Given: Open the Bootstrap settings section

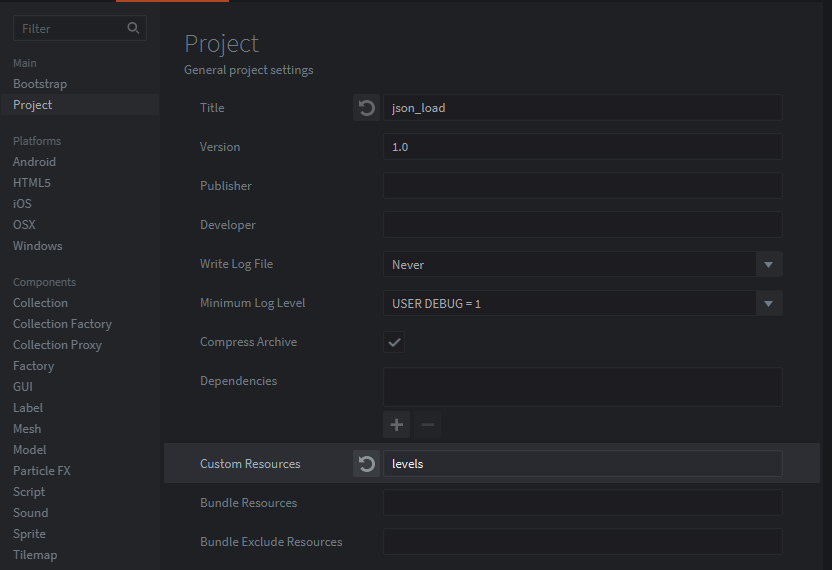Looking at the screenshot, I should [x=40, y=84].
